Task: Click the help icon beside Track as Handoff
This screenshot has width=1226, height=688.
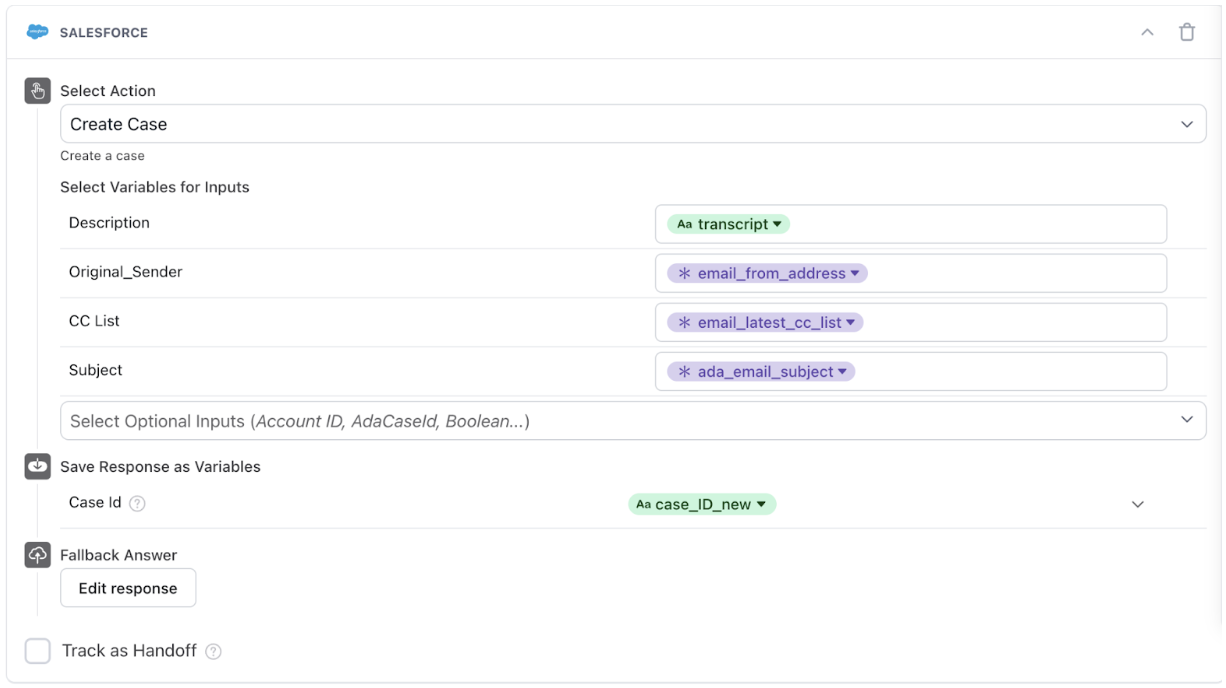Action: tap(213, 651)
